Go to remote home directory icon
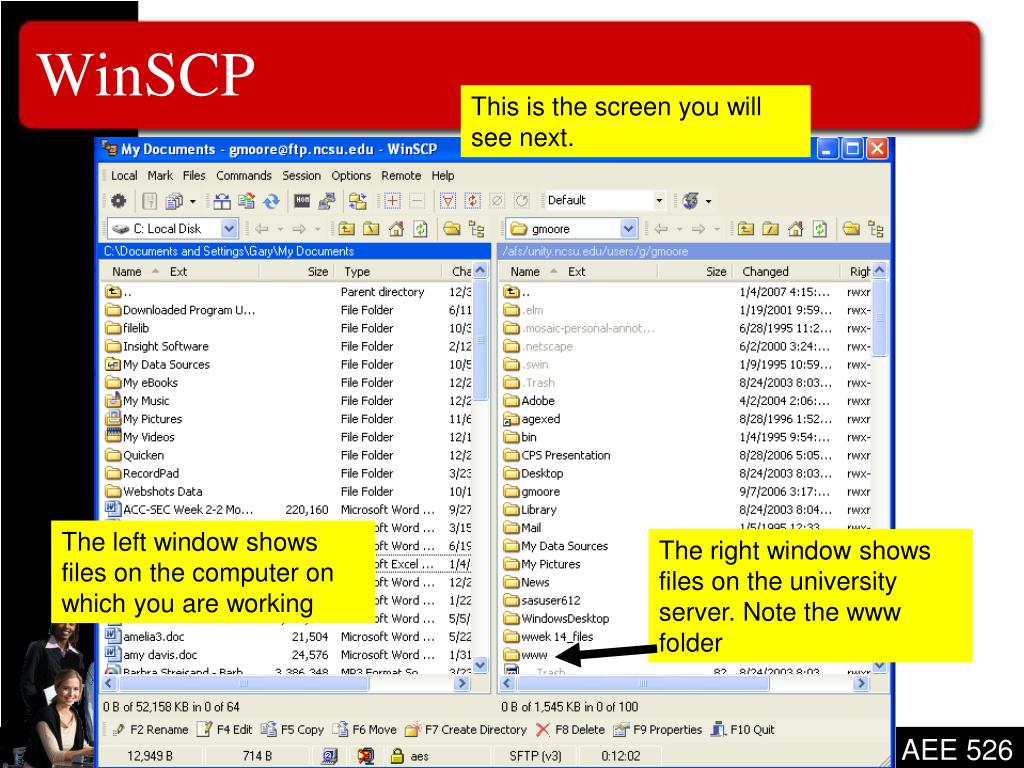 795,229
